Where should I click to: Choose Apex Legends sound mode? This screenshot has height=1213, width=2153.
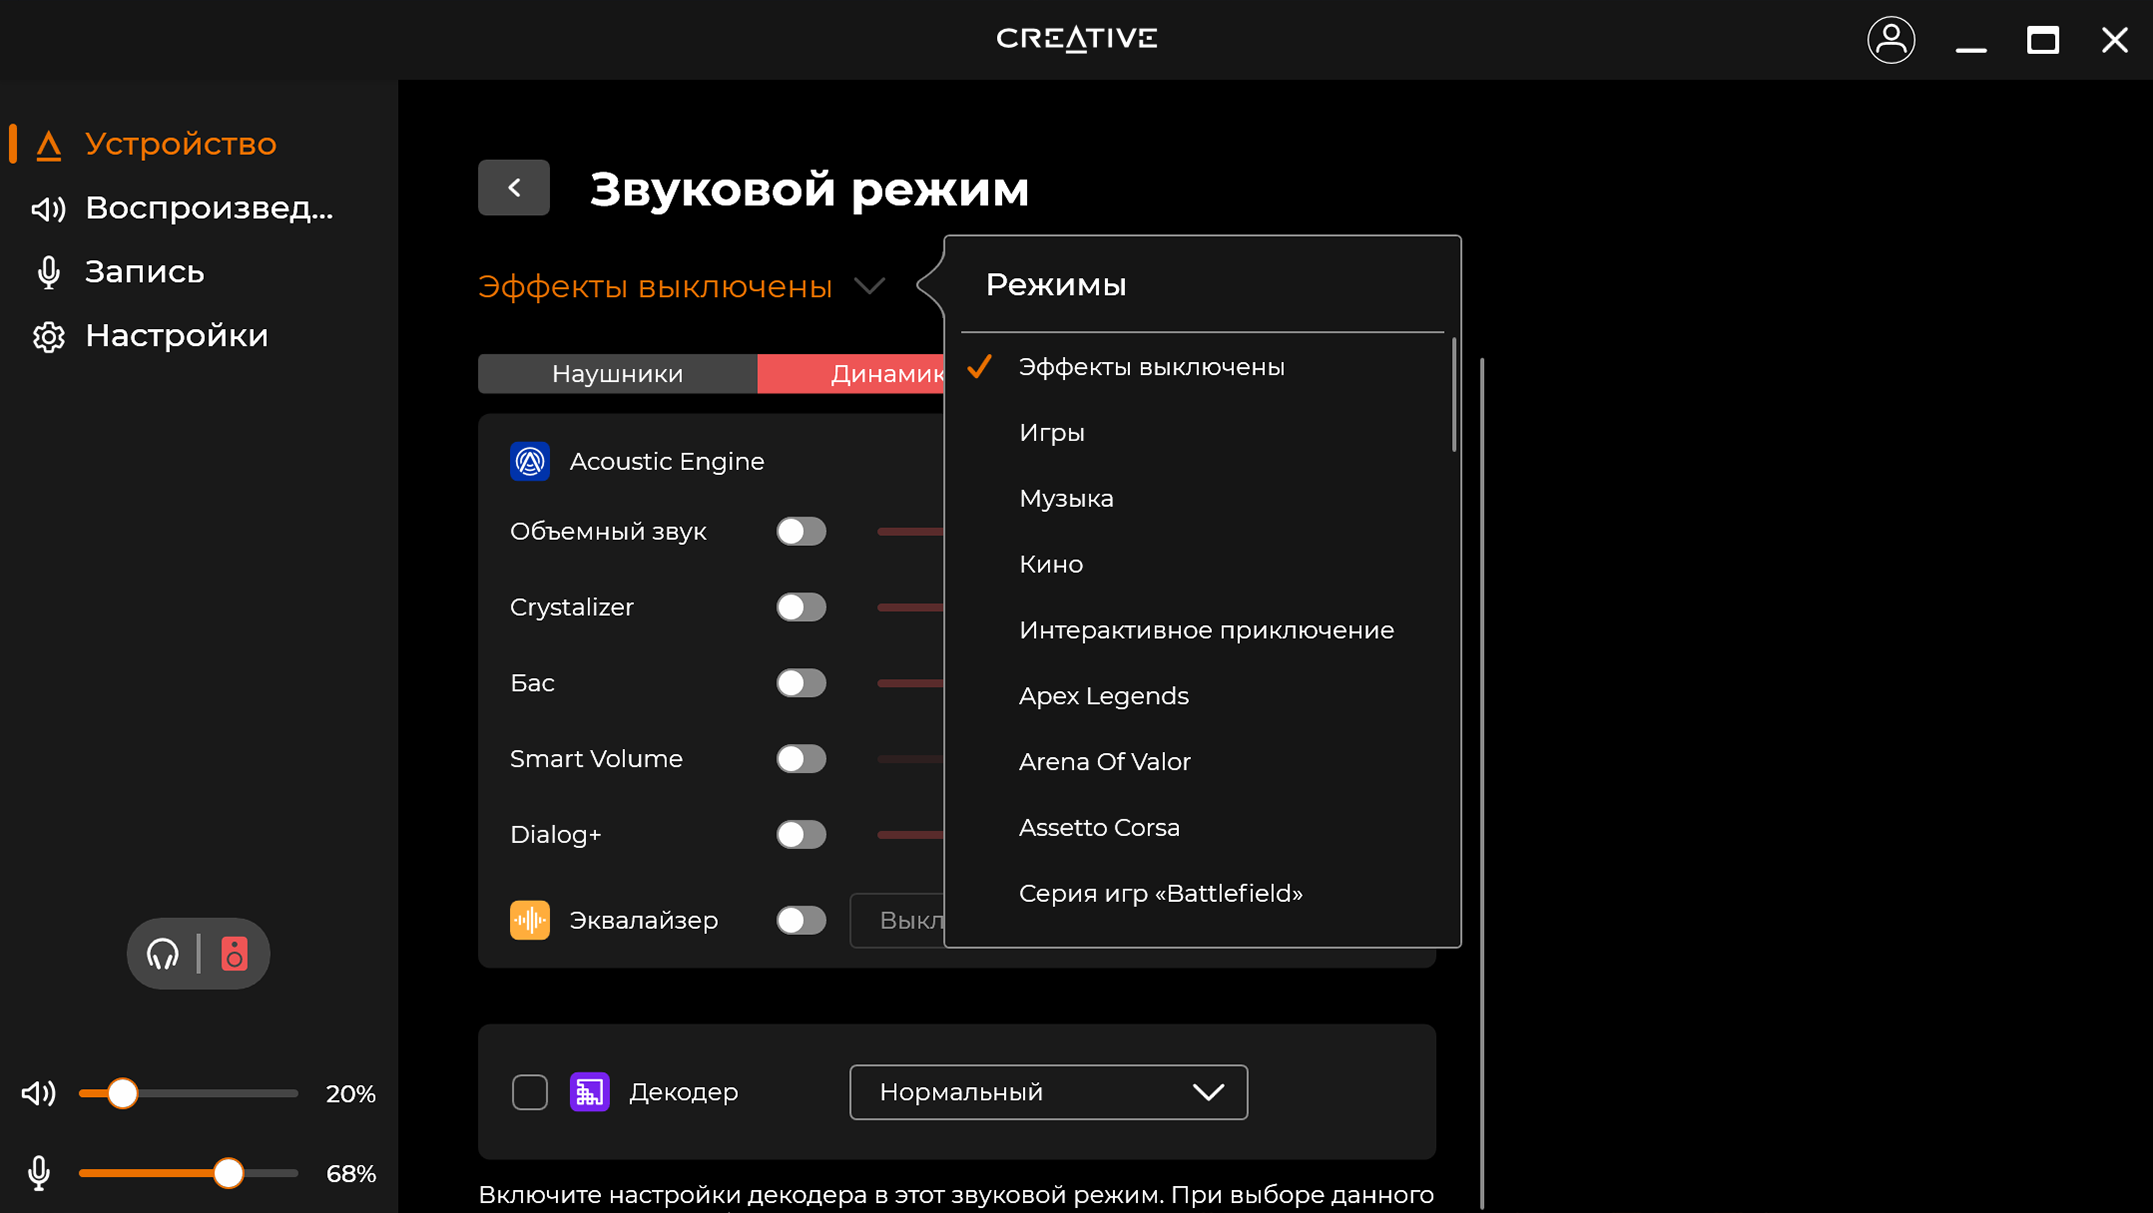click(1103, 696)
